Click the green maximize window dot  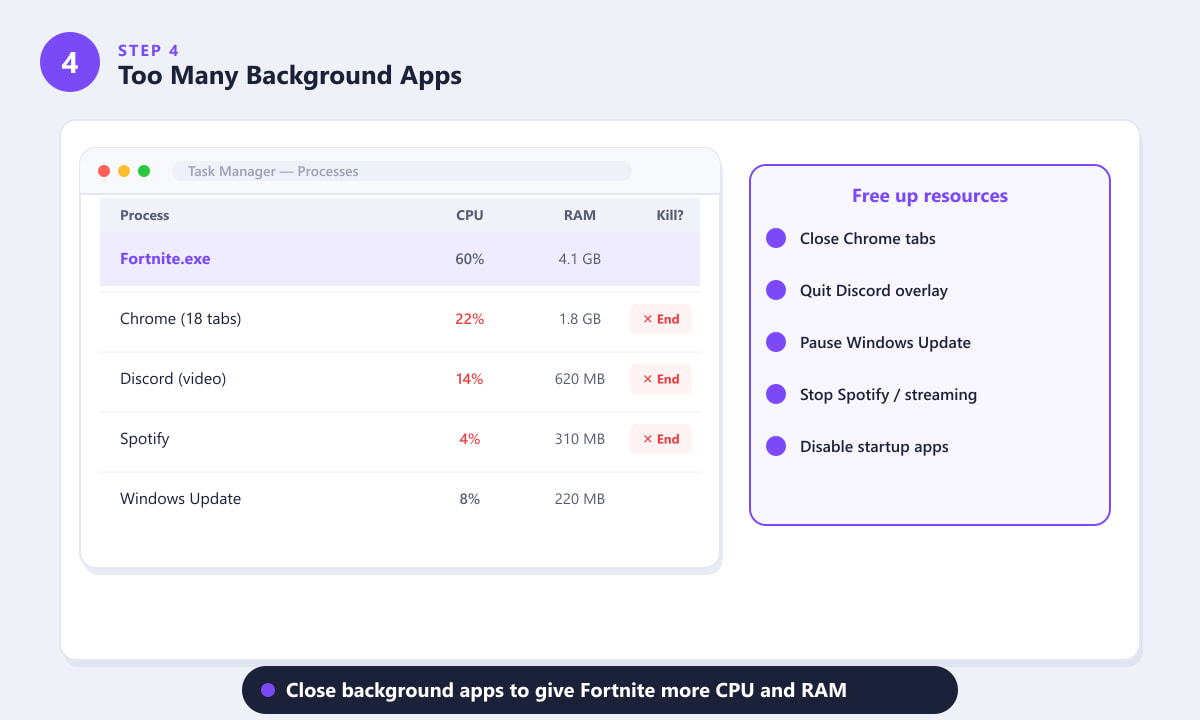(144, 171)
